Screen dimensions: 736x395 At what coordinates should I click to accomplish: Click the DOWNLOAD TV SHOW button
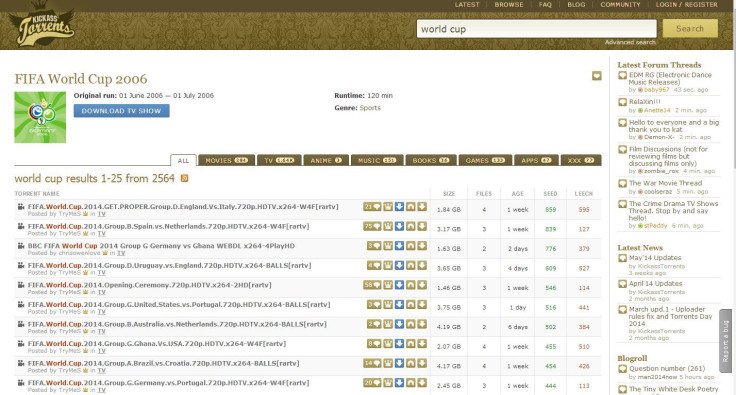pyautogui.click(x=121, y=111)
